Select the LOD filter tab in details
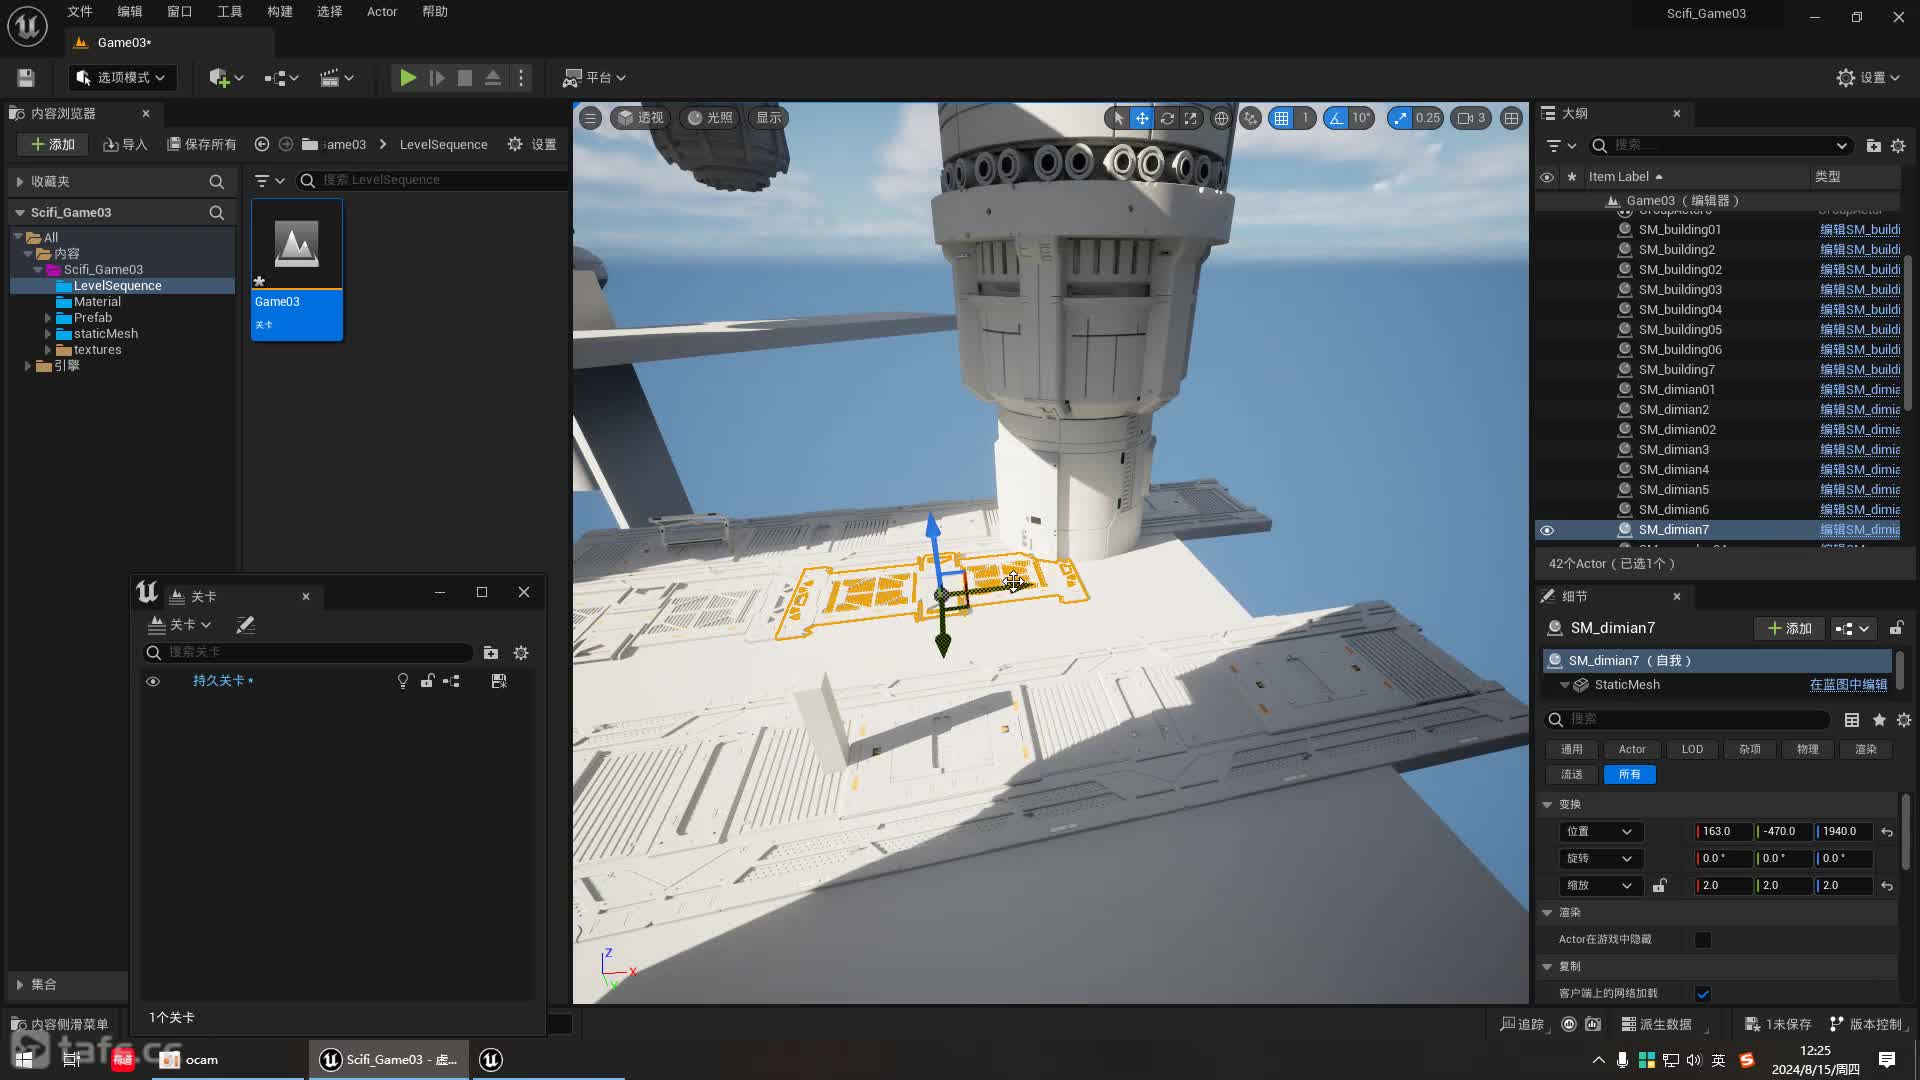 click(x=1692, y=749)
